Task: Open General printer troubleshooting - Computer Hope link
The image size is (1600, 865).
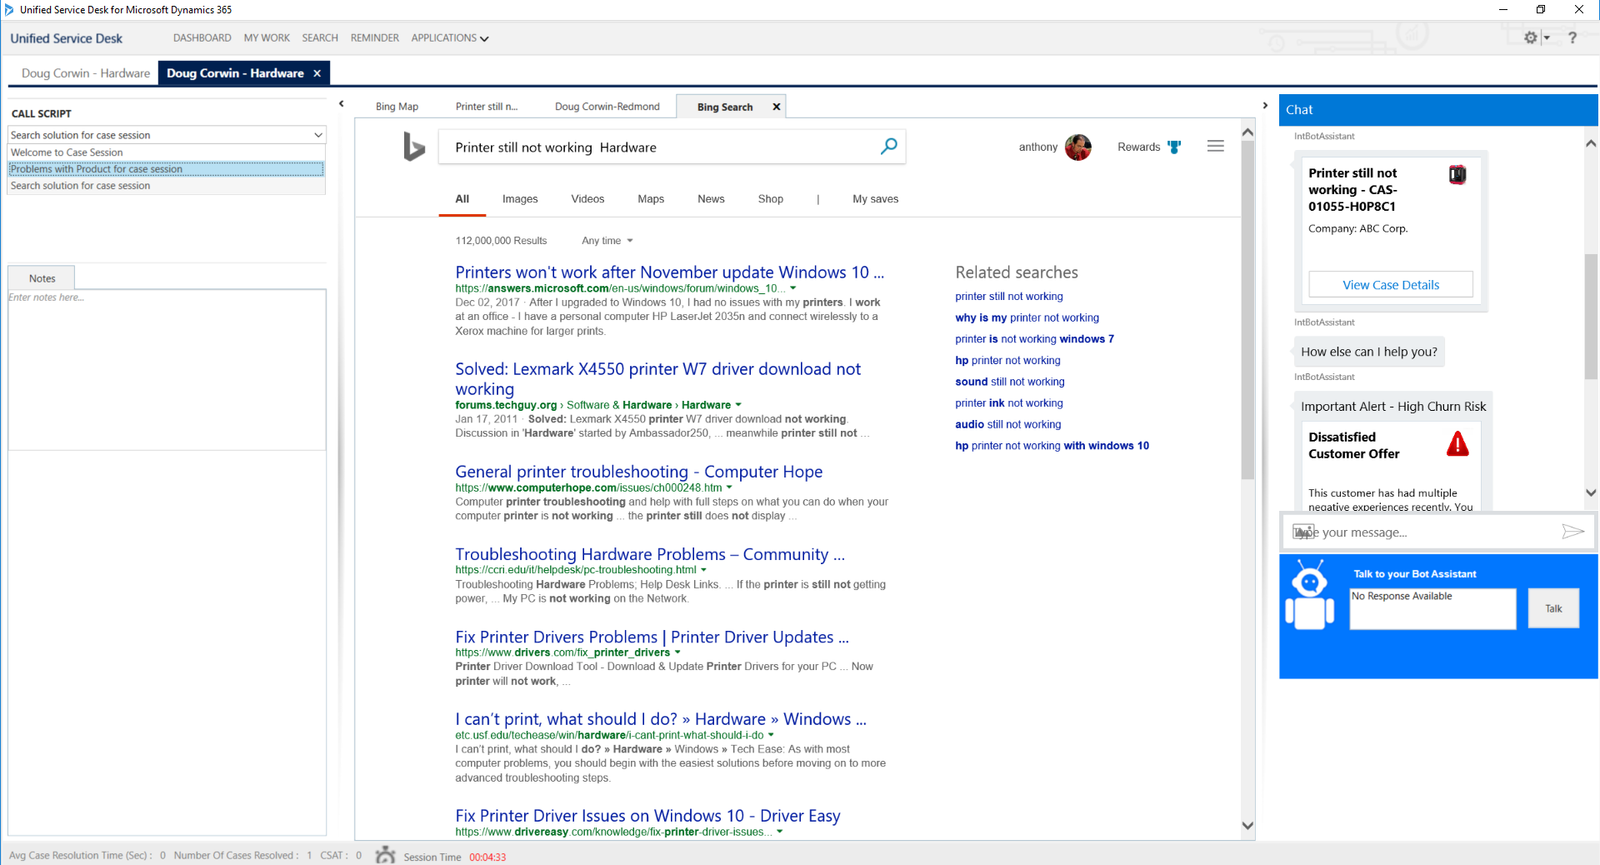Action: pyautogui.click(x=639, y=471)
